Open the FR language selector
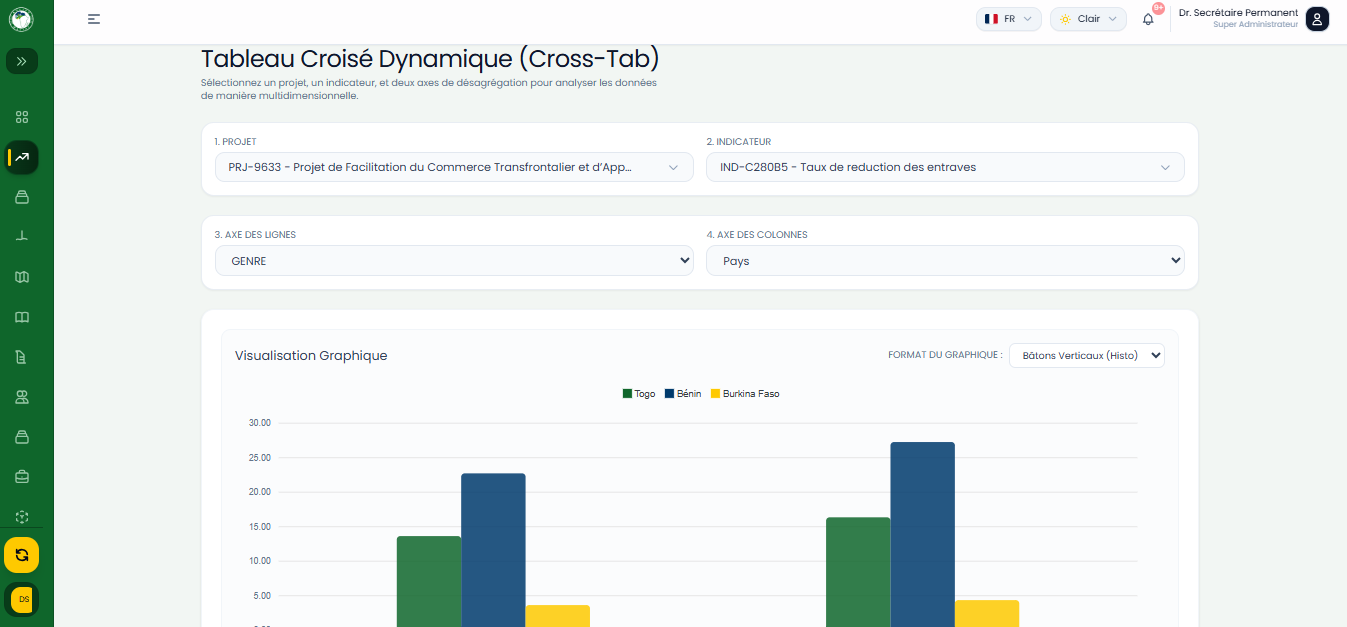This screenshot has height=627, width=1347. 1009,19
